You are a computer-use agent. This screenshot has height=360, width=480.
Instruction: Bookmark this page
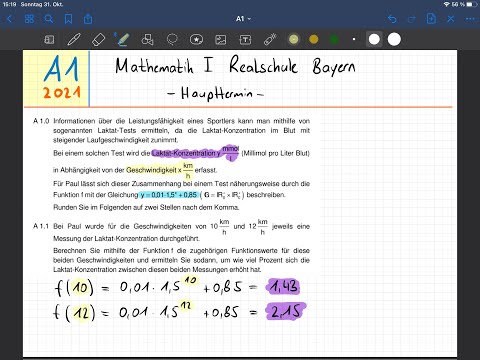click(x=68, y=19)
